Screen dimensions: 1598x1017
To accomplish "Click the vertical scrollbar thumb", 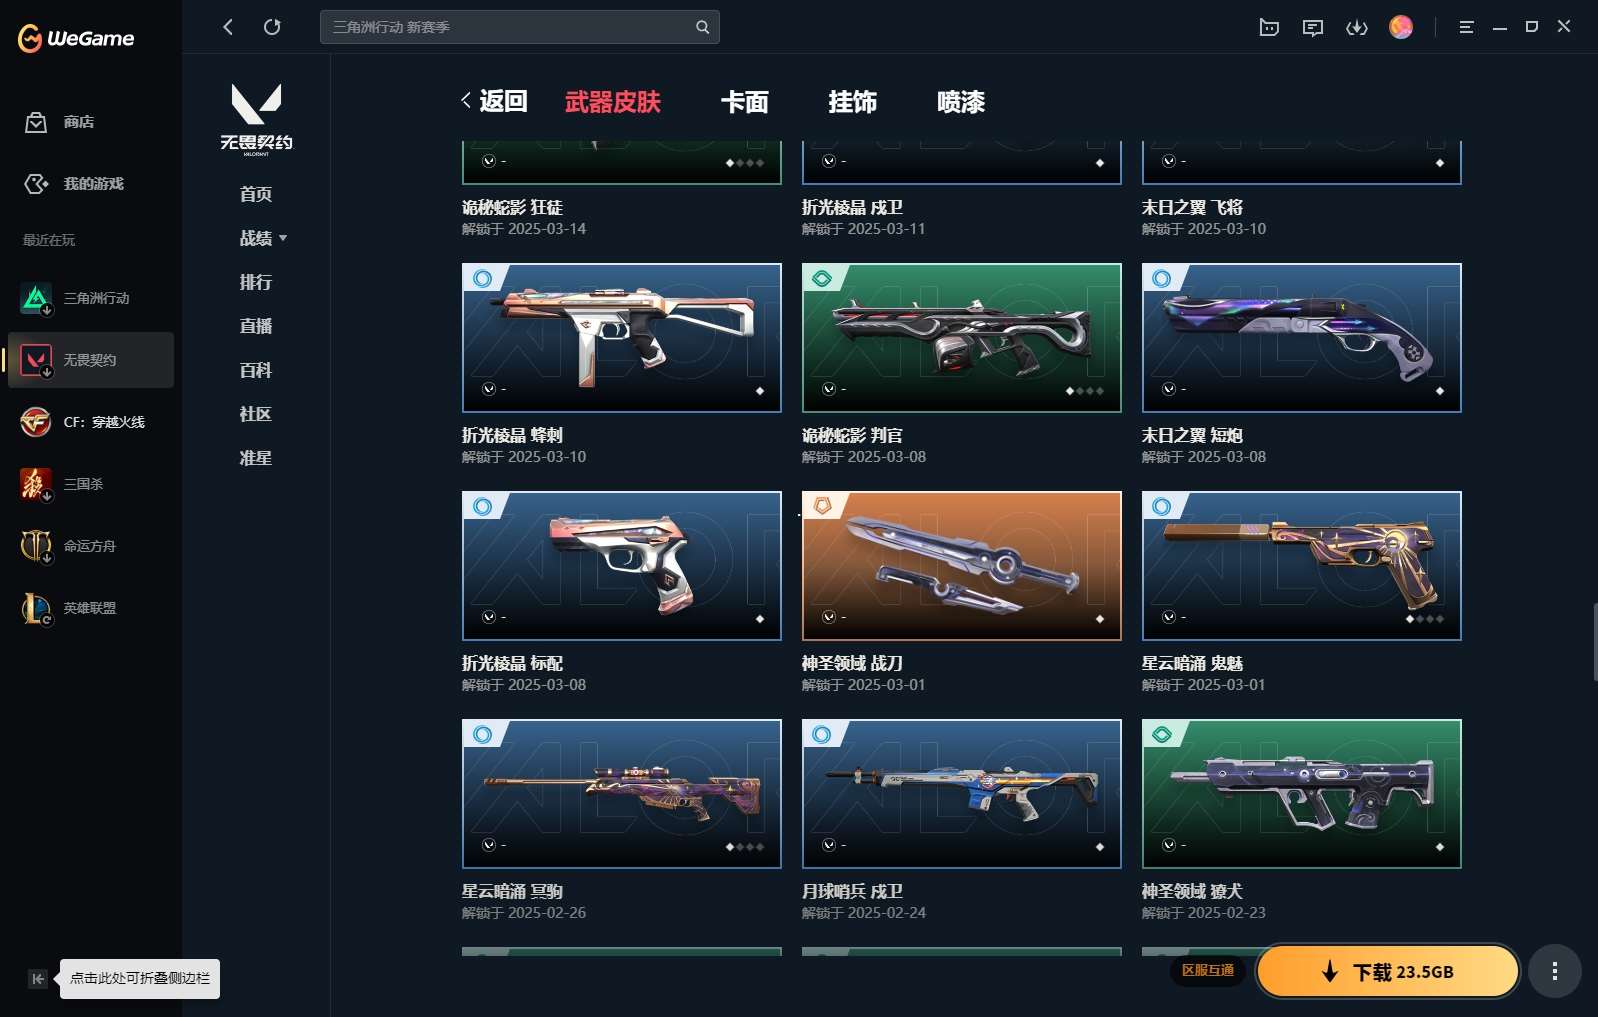I will pyautogui.click(x=1595, y=642).
